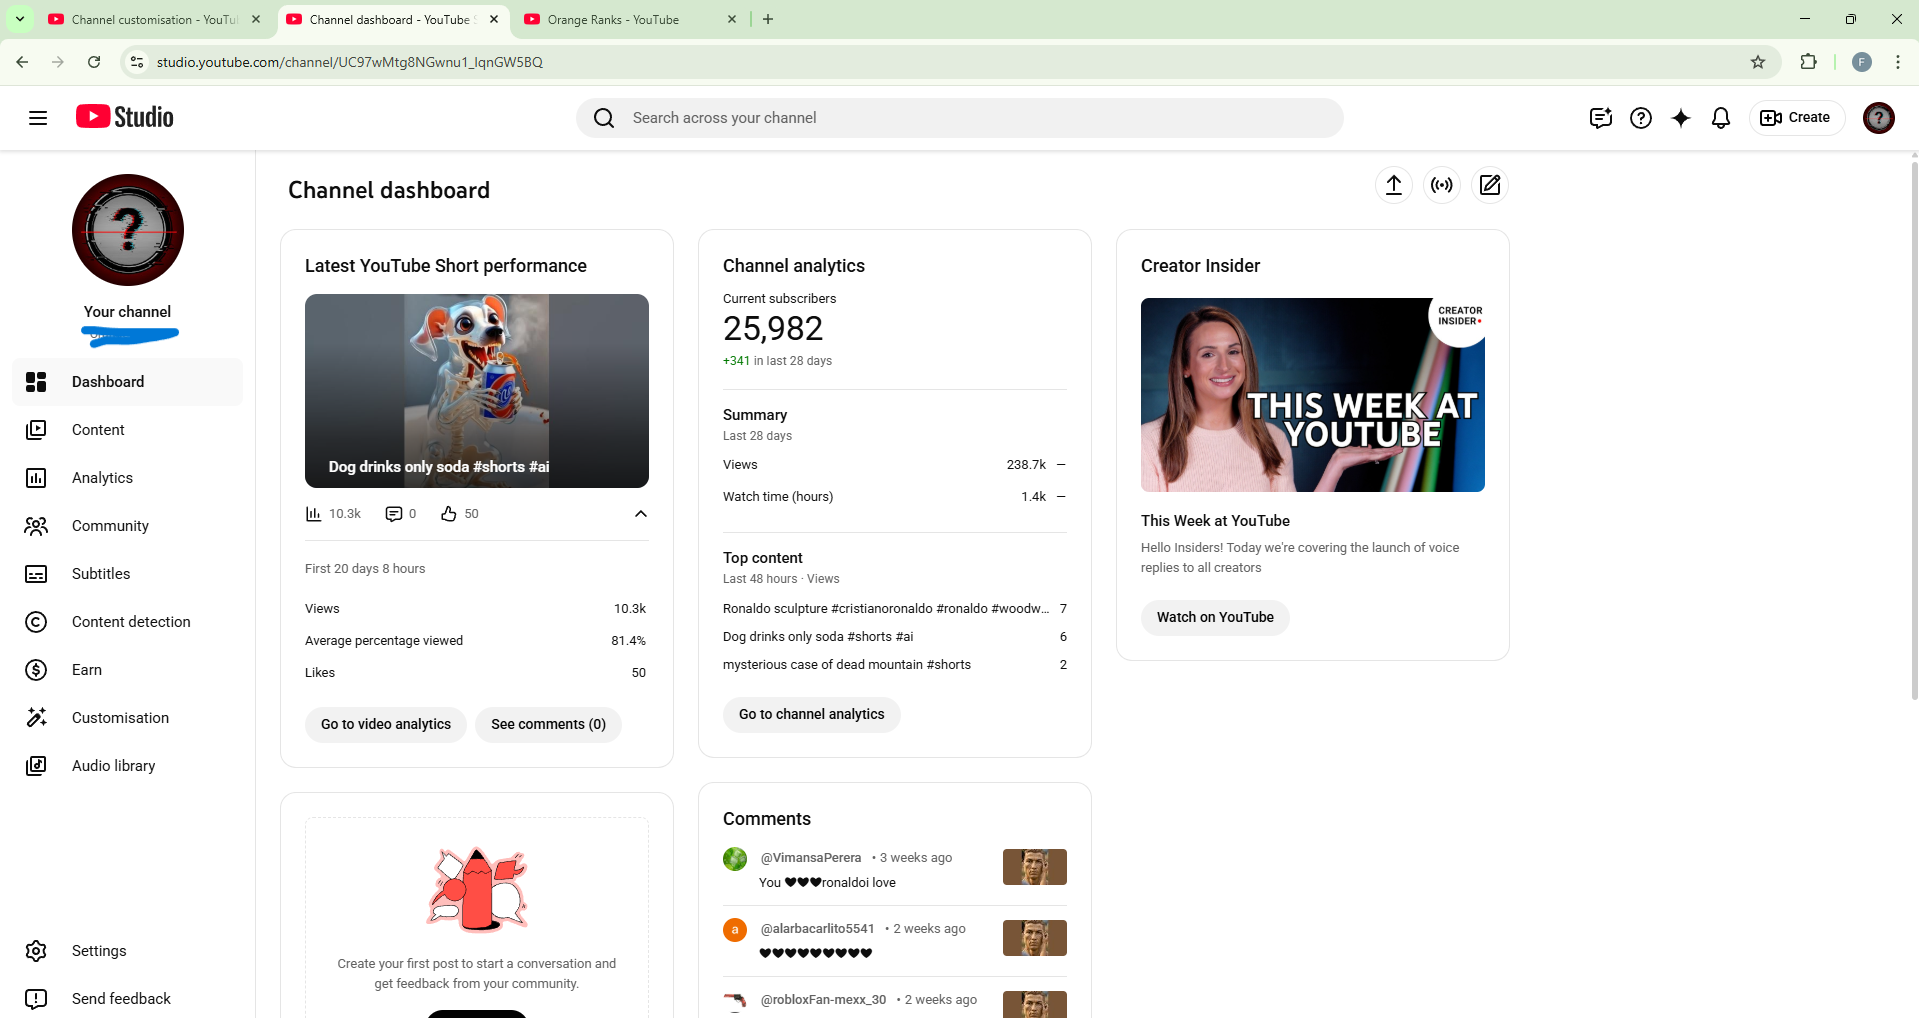This screenshot has width=1919, height=1018.
Task: Open the Help question mark icon
Action: tap(1640, 118)
